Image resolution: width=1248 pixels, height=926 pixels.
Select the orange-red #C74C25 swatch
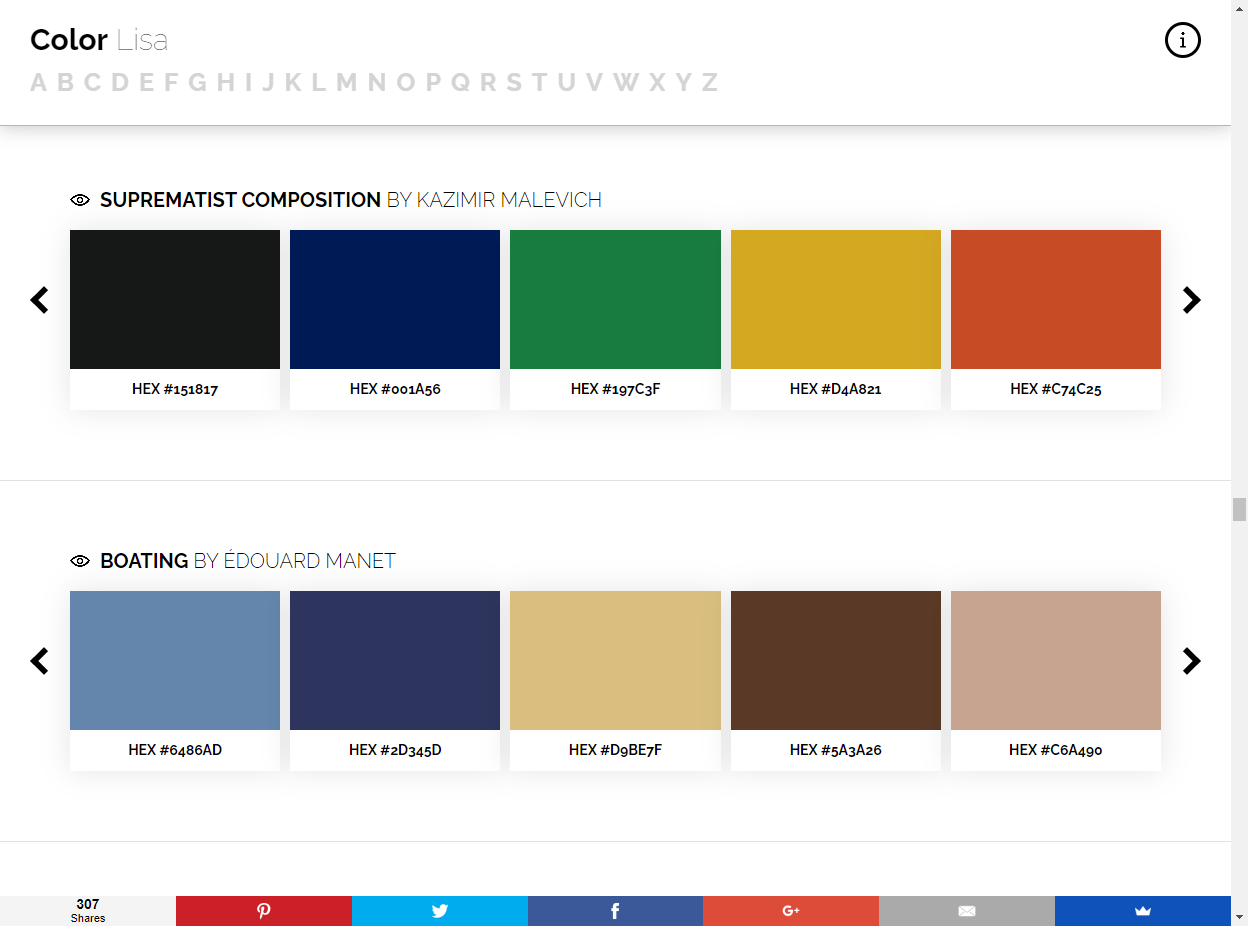(x=1056, y=299)
